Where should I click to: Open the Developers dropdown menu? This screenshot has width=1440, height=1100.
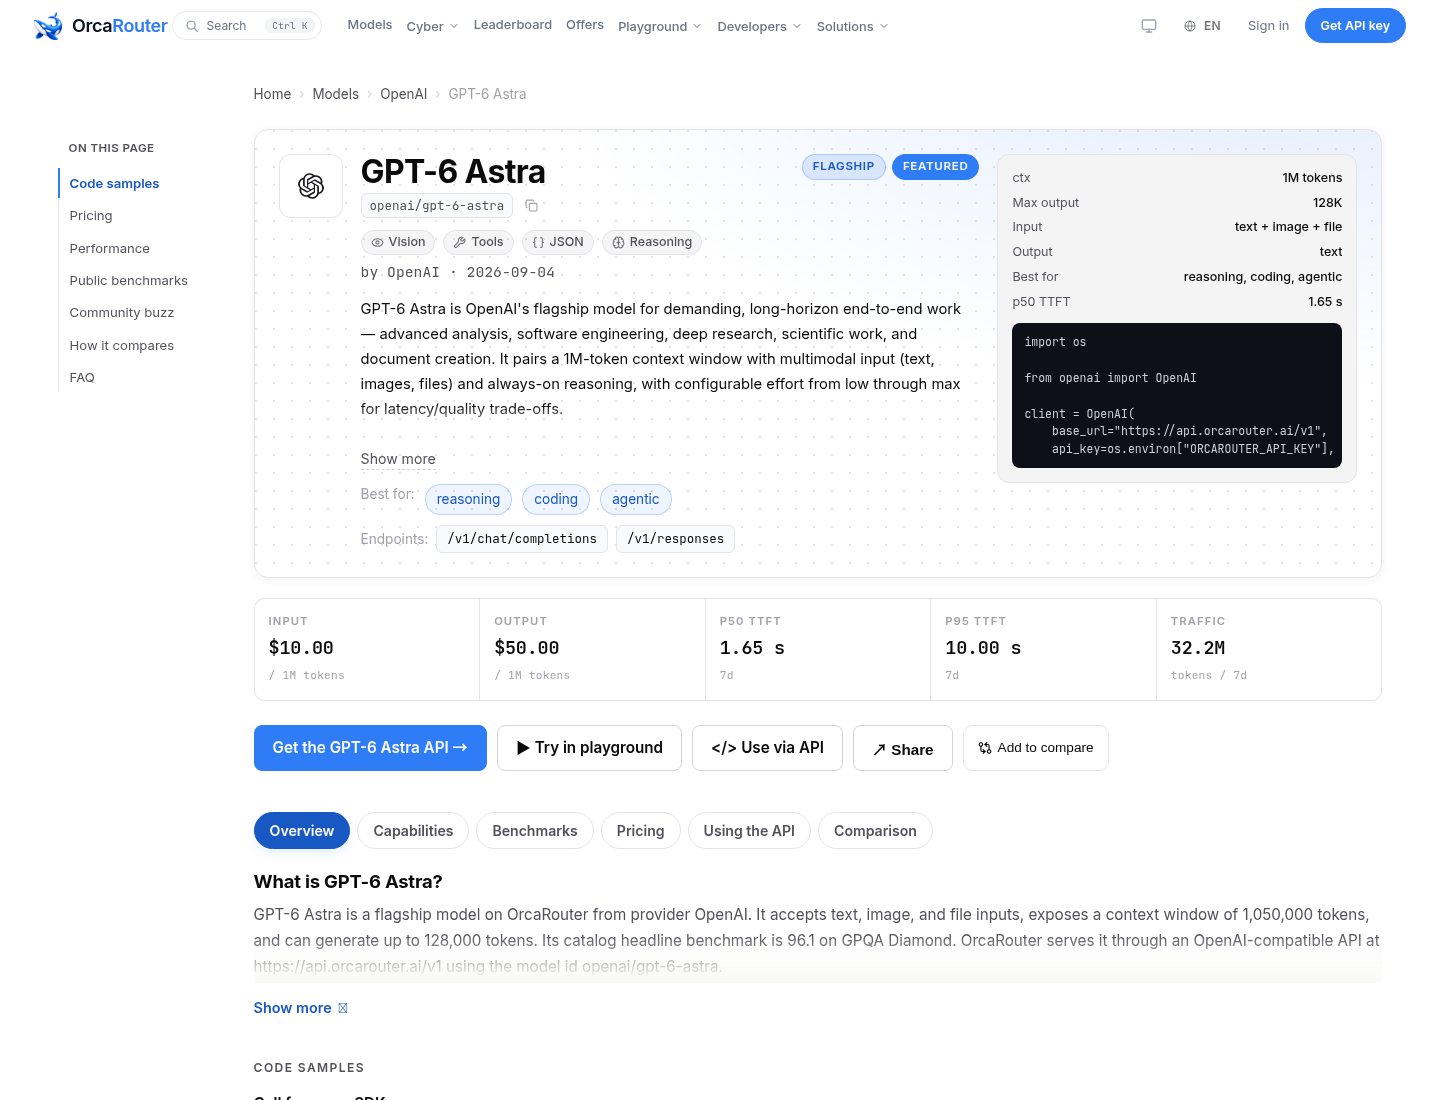click(759, 26)
